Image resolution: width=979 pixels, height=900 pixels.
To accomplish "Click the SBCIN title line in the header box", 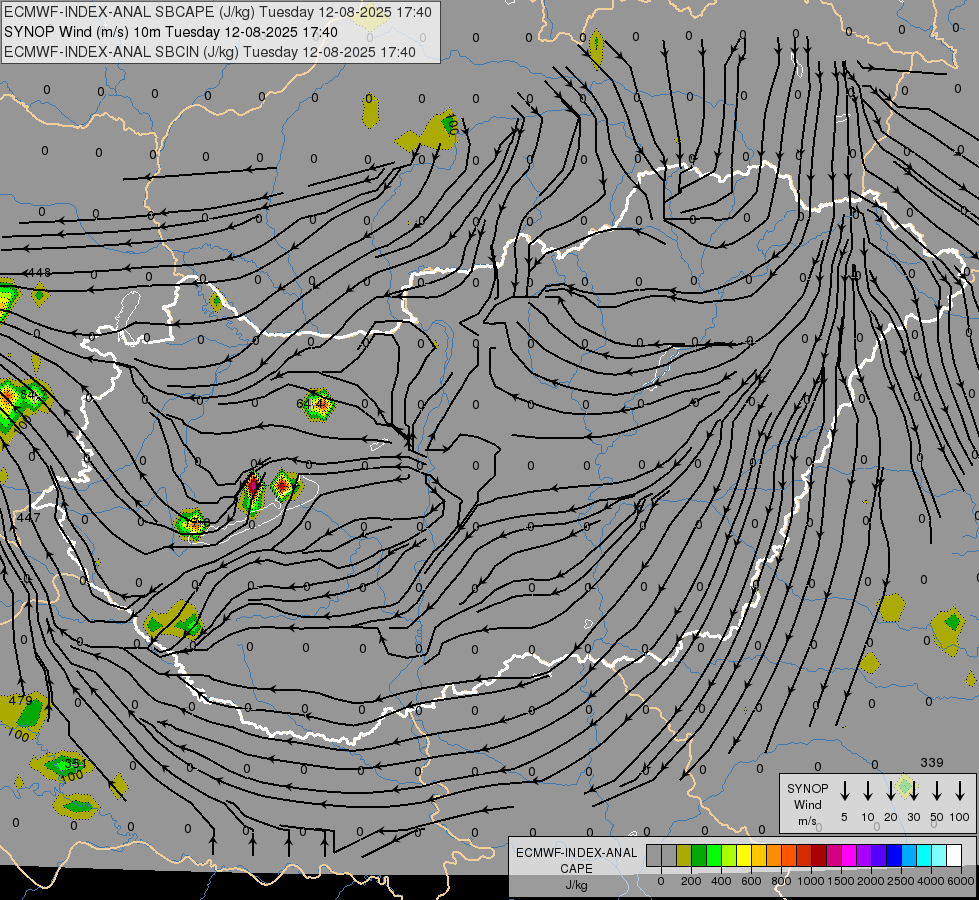I will [x=210, y=52].
